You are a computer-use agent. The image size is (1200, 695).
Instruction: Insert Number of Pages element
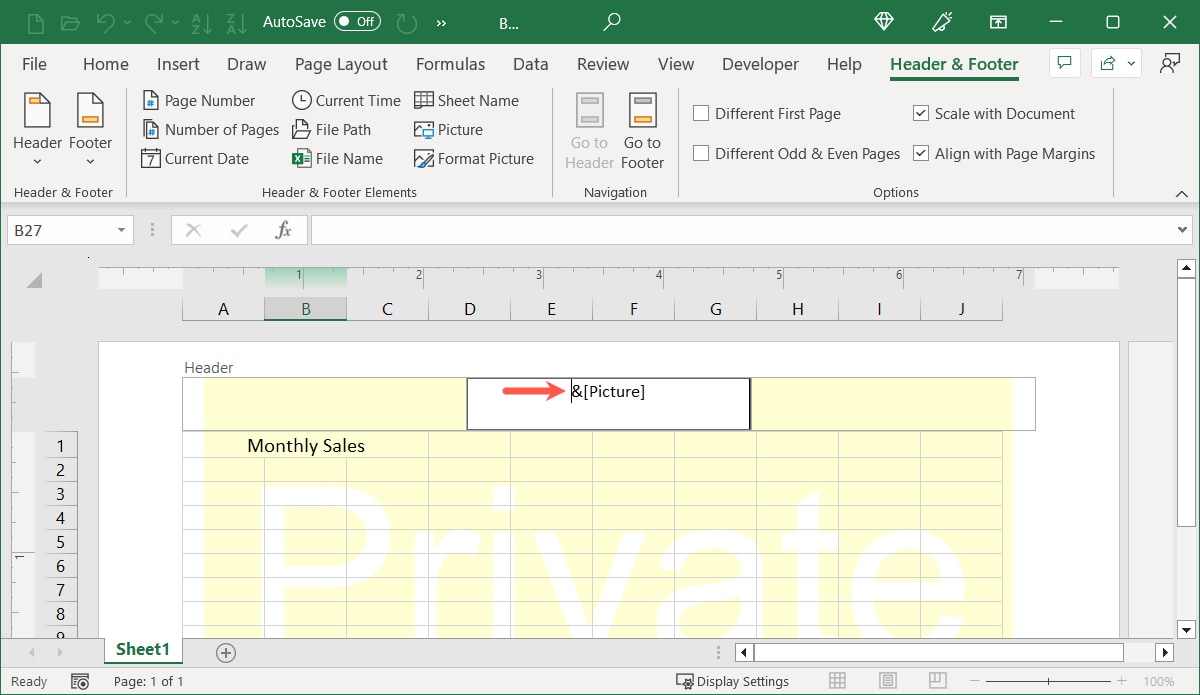click(210, 130)
